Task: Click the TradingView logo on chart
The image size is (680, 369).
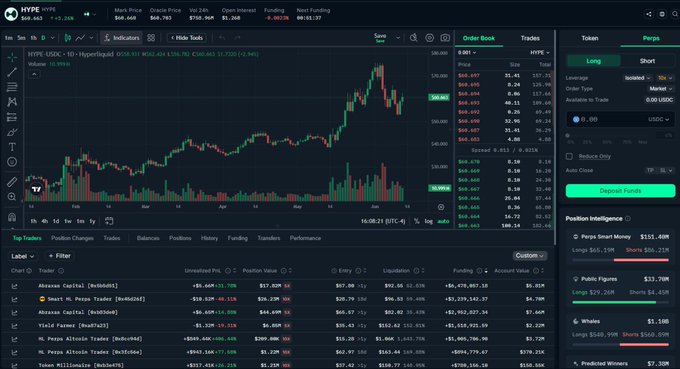Action: pyautogui.click(x=36, y=189)
